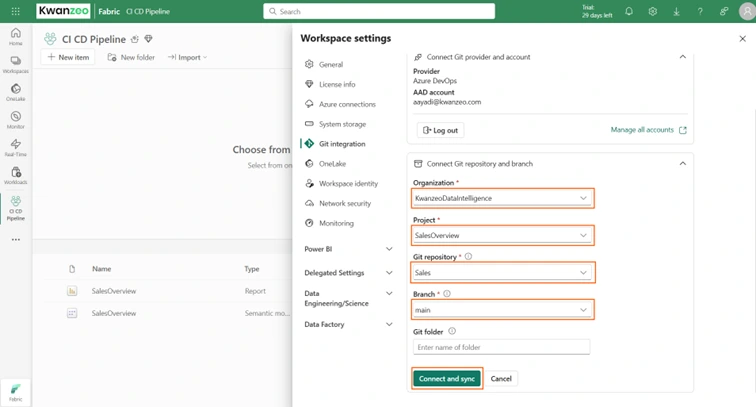Click the icon left of the diamond by title
756x407 pixels.
(x=135, y=39)
